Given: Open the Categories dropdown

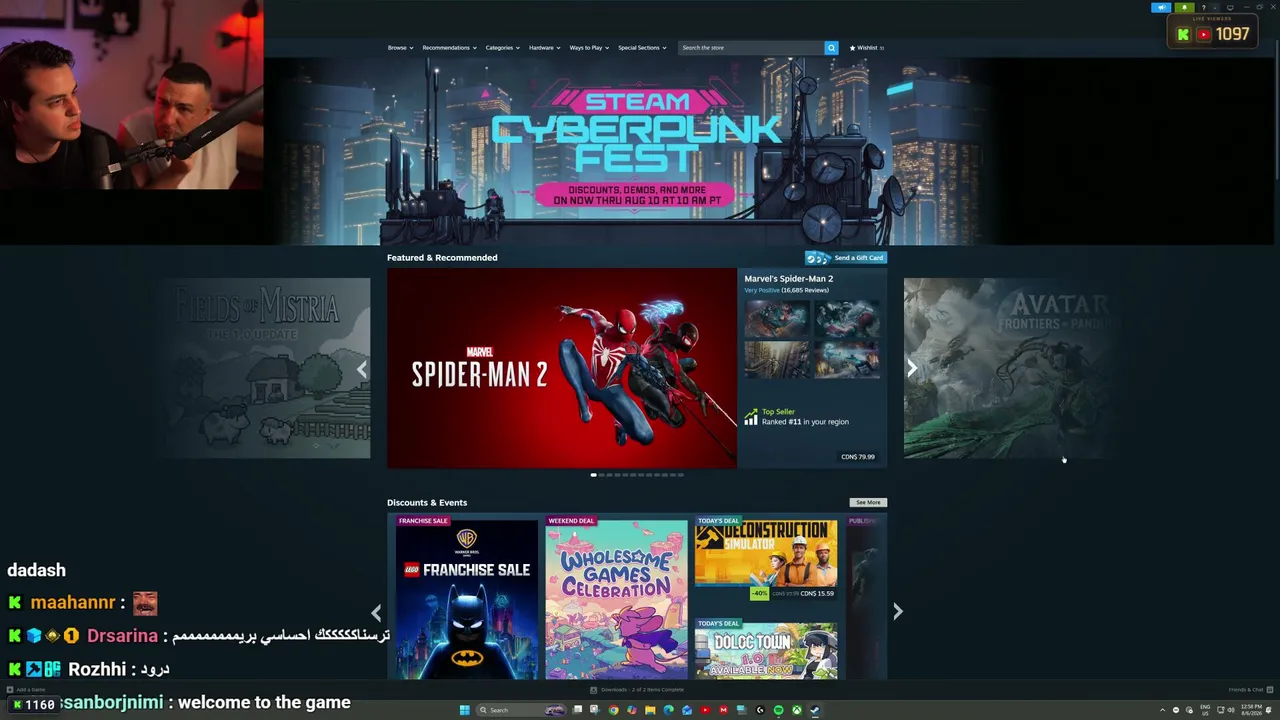Looking at the screenshot, I should pos(502,48).
